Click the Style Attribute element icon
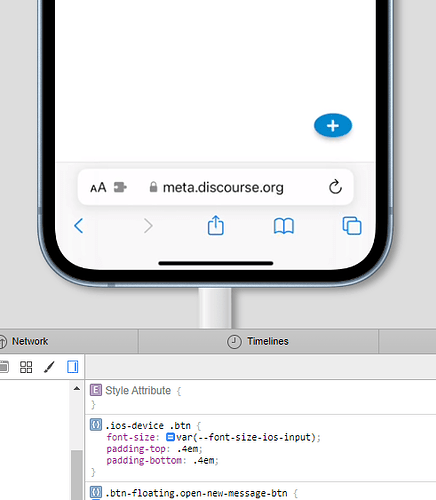The height and width of the screenshot is (500, 436). [x=96, y=390]
